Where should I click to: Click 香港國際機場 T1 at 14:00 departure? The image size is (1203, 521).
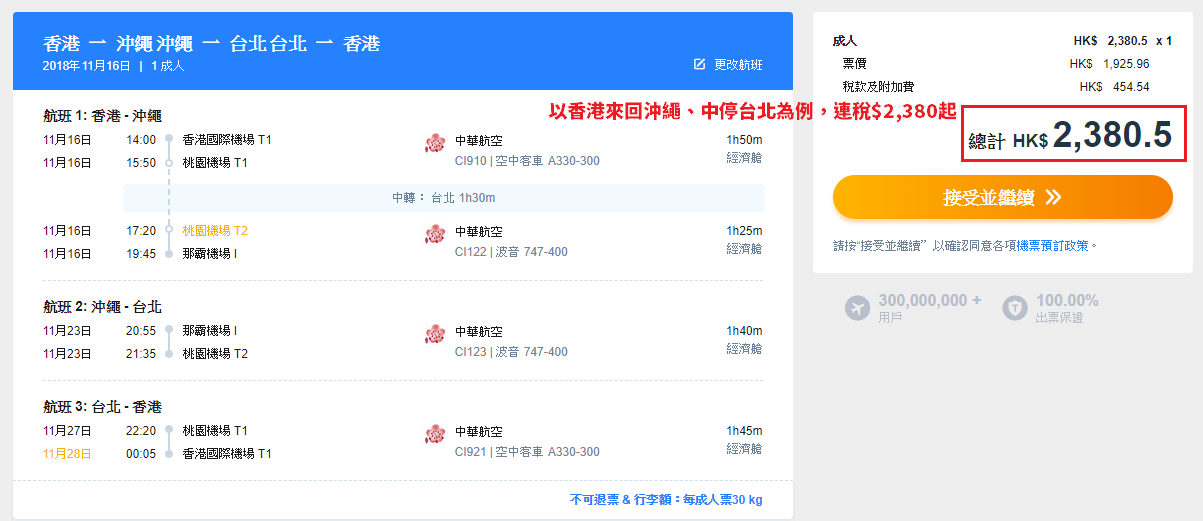pos(227,140)
